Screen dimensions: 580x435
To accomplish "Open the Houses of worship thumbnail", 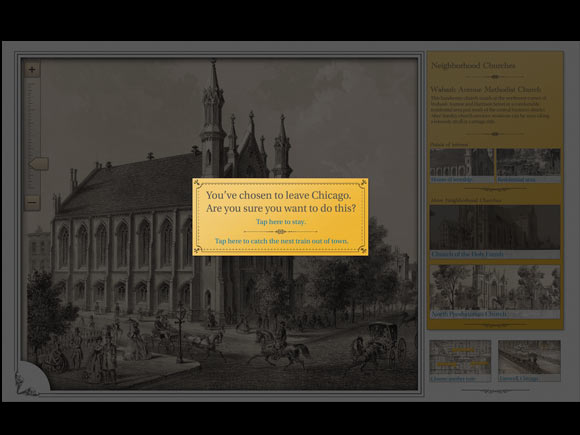I will [462, 162].
